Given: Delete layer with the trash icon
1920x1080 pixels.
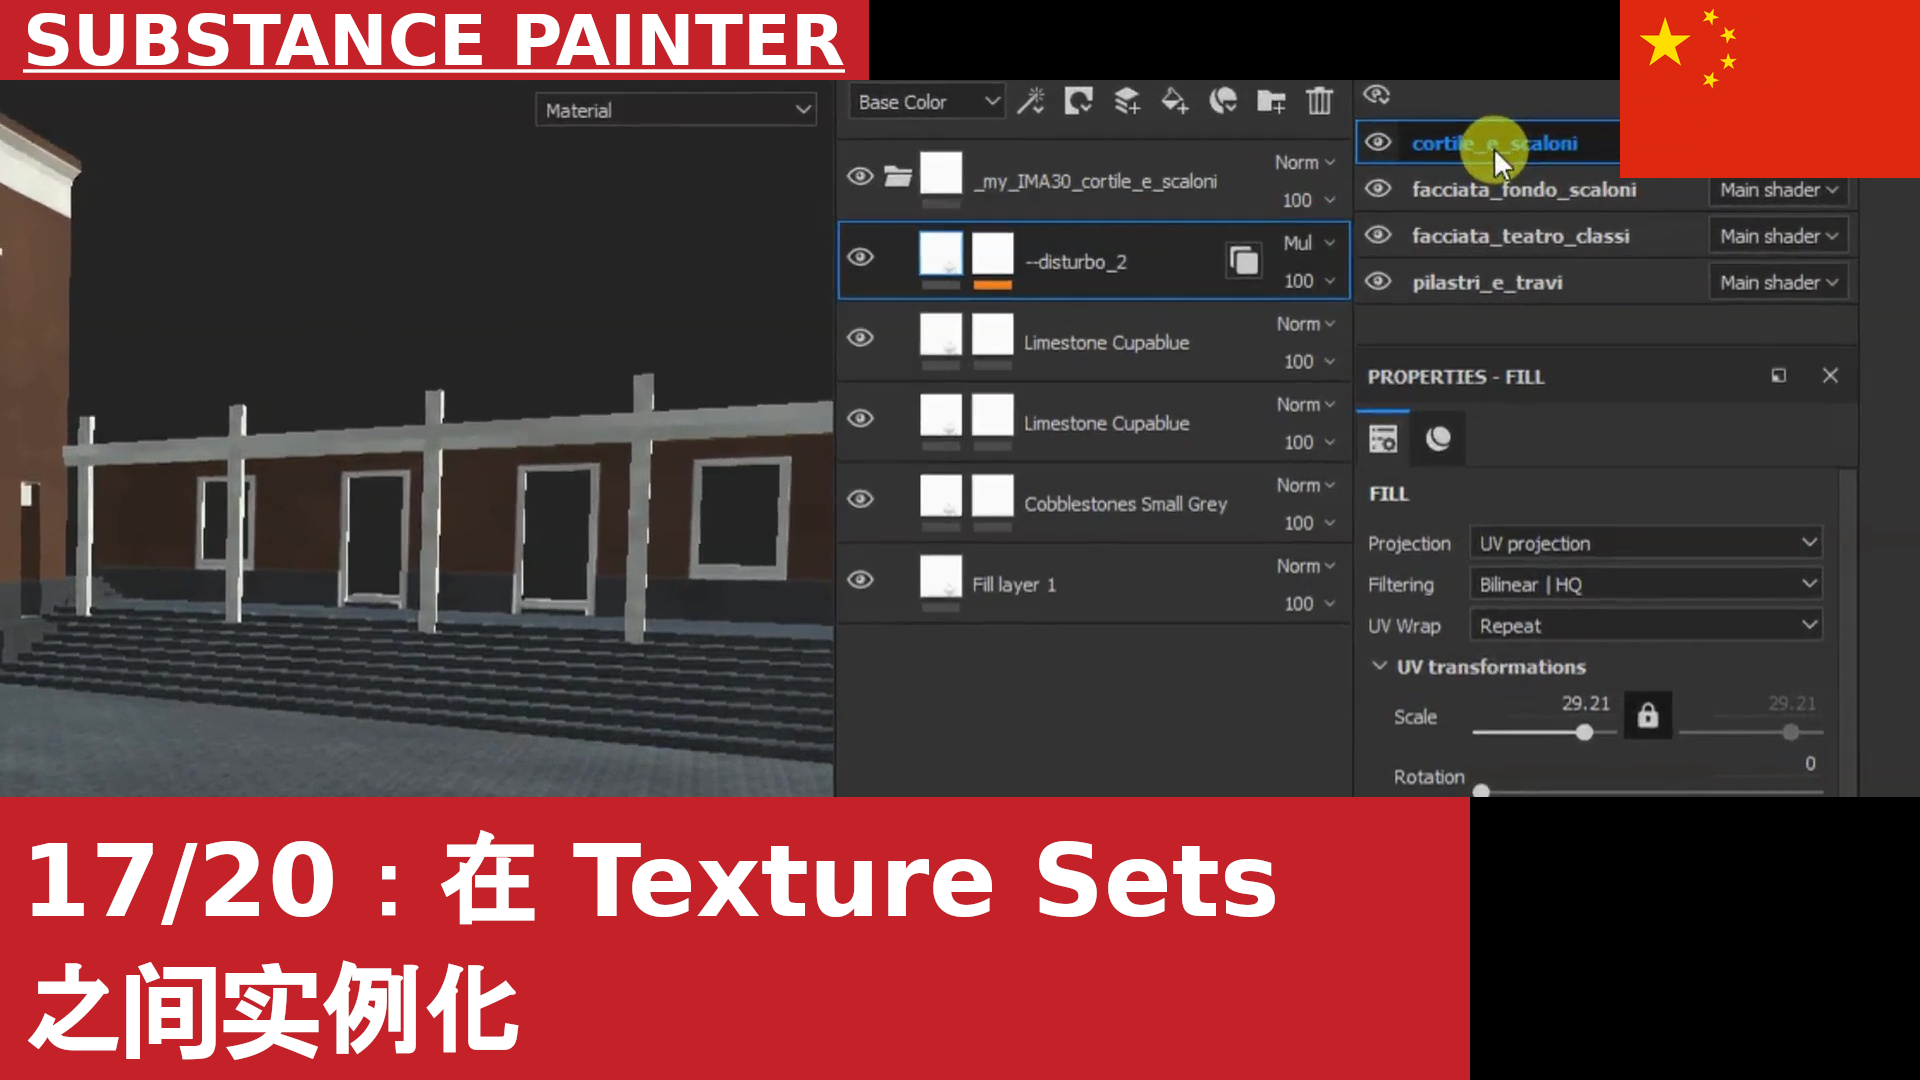Looking at the screenshot, I should (x=1320, y=101).
